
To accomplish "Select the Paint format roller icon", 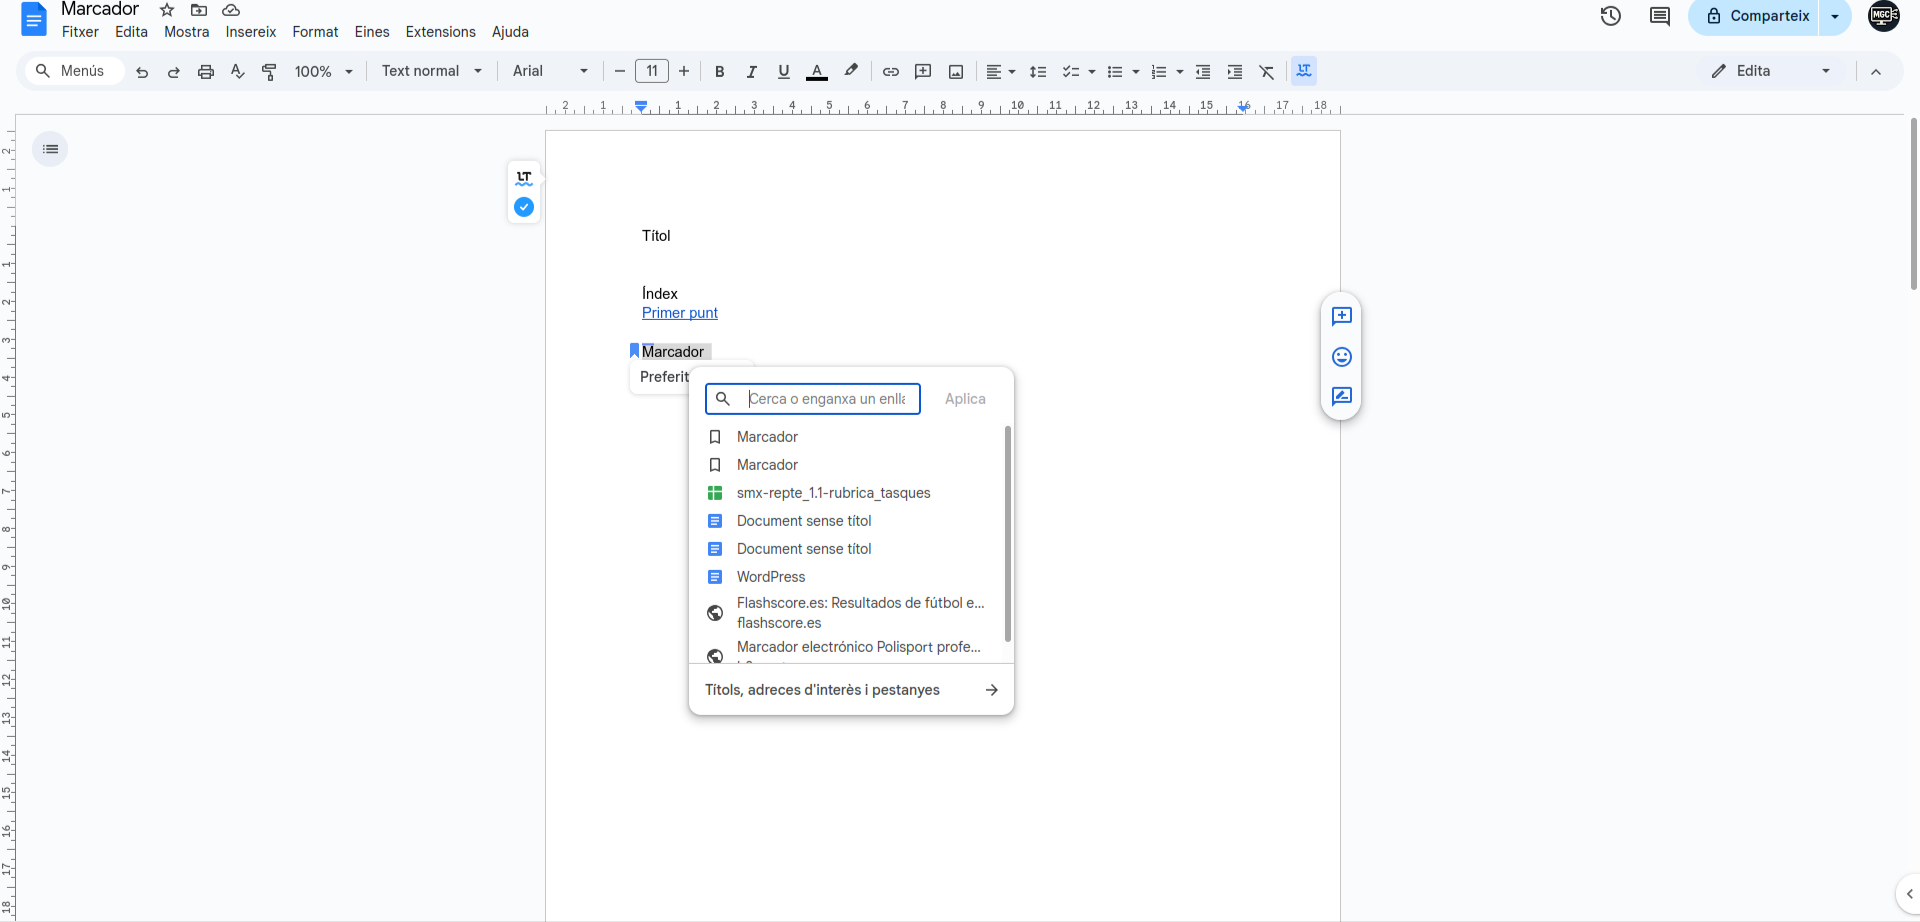I will click(269, 72).
